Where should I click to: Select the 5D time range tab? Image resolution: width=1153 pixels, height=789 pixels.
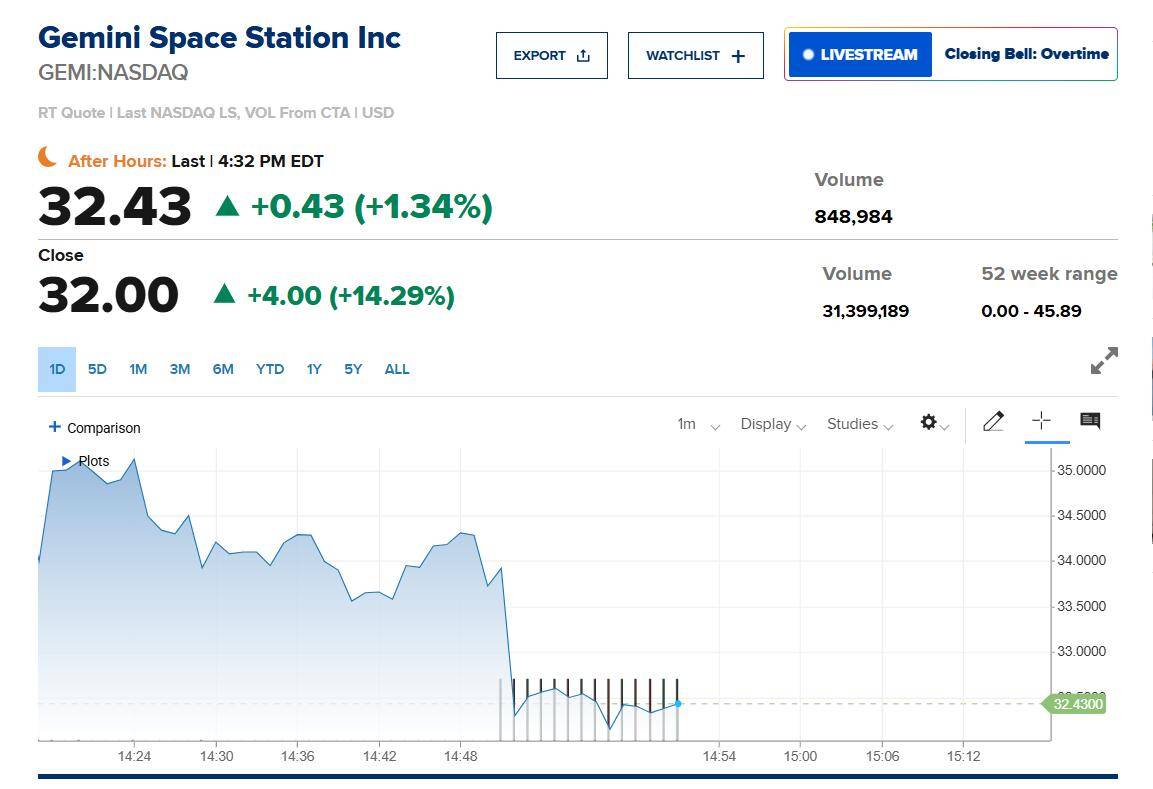(97, 369)
